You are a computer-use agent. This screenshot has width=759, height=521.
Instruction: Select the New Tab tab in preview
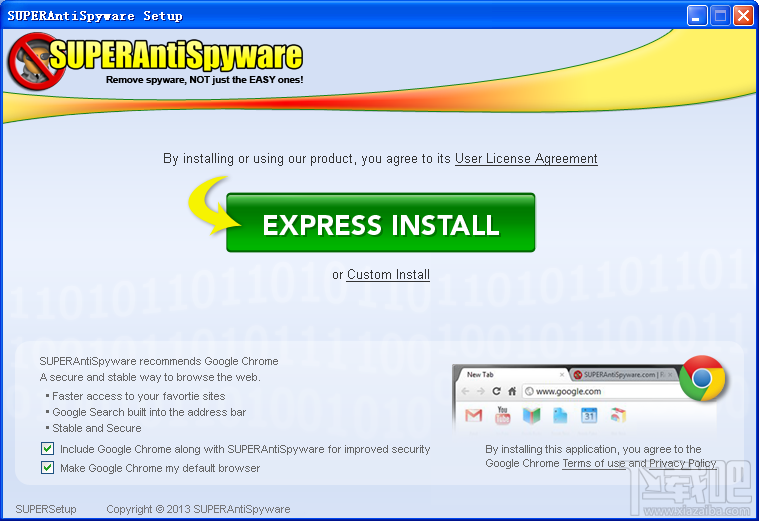(x=513, y=375)
